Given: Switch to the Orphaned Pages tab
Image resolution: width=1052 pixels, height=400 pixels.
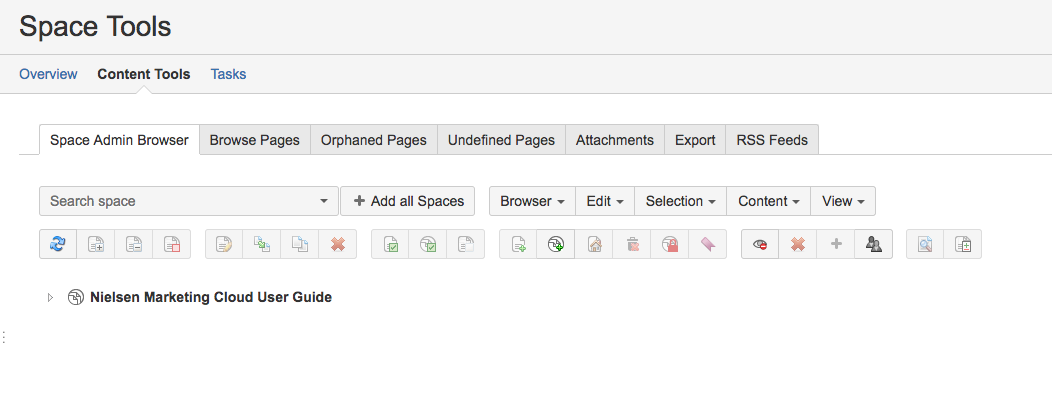Looking at the screenshot, I should tap(374, 140).
